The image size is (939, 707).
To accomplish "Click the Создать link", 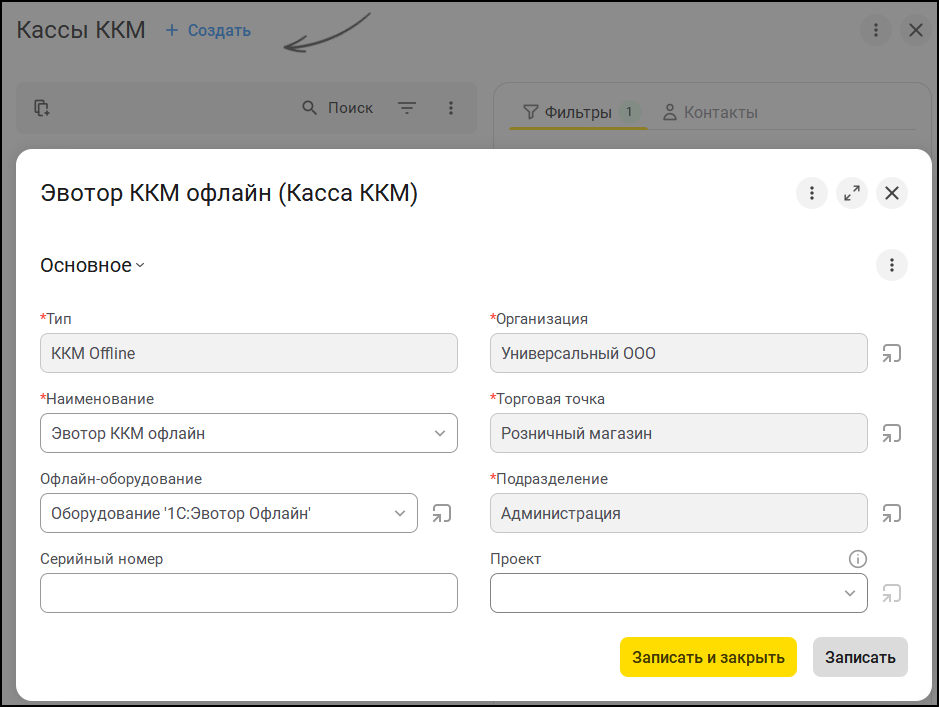I will (x=208, y=30).
